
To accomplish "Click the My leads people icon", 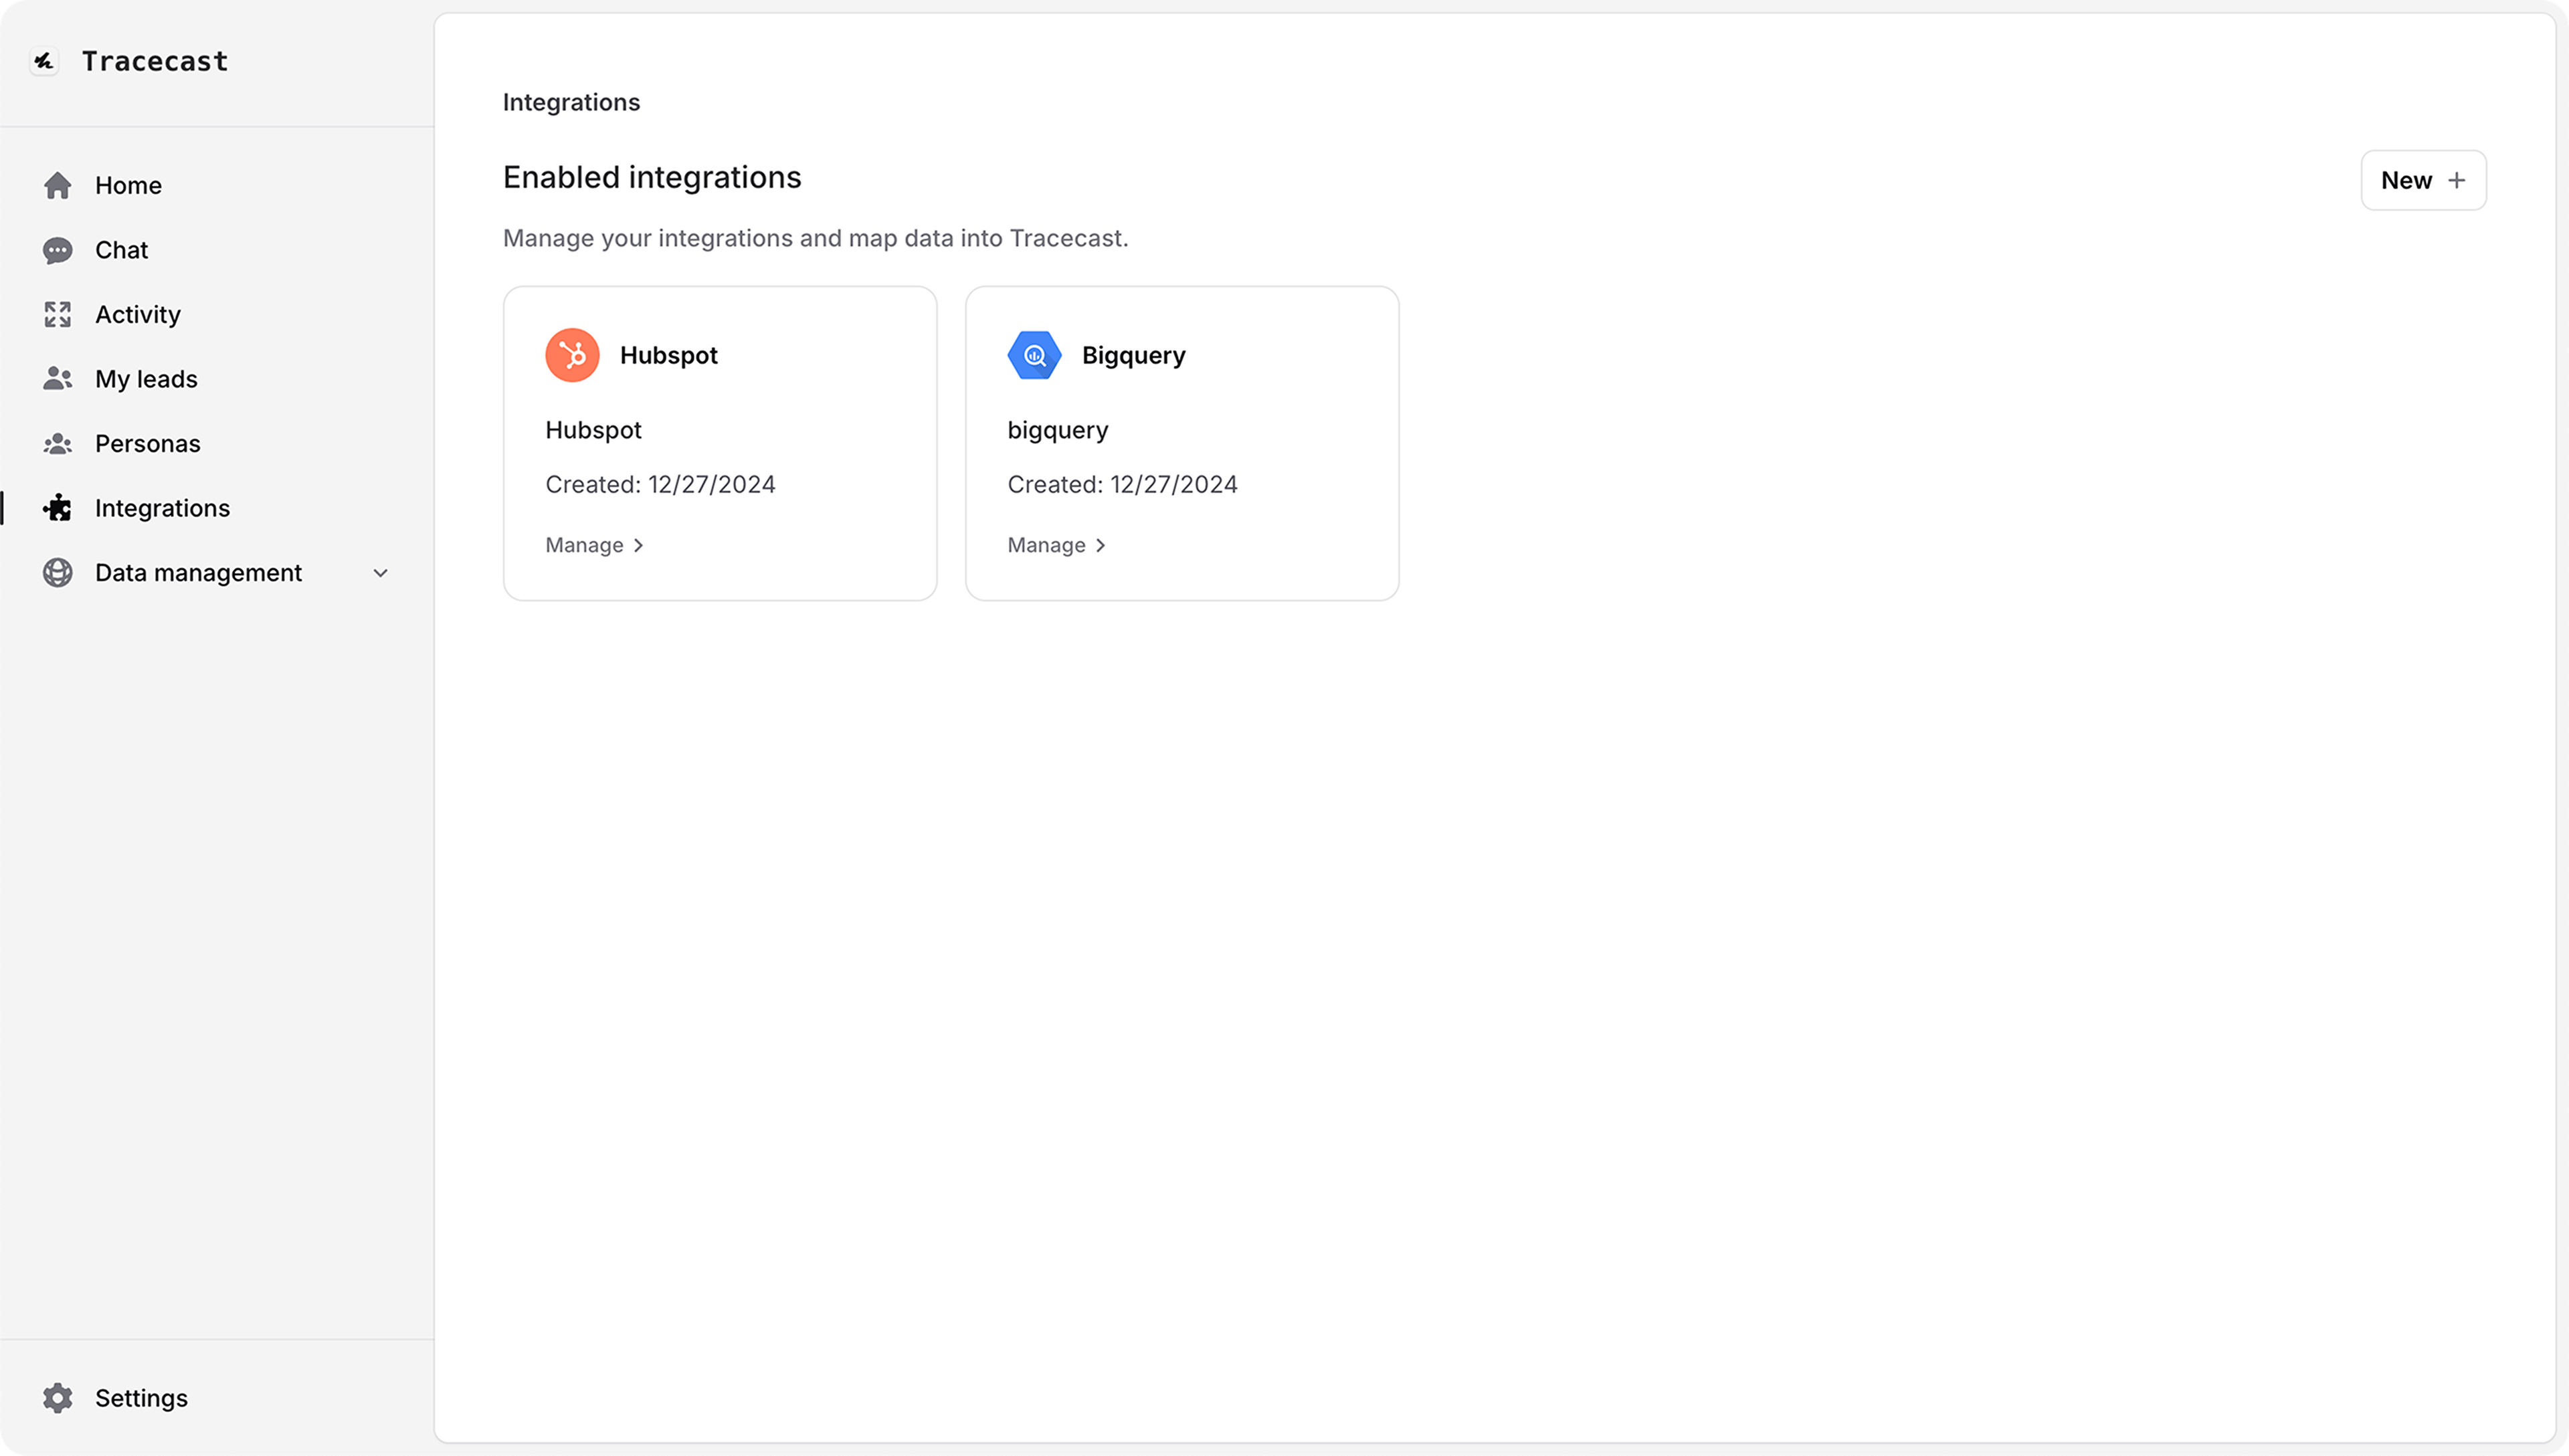I will pyautogui.click(x=58, y=379).
